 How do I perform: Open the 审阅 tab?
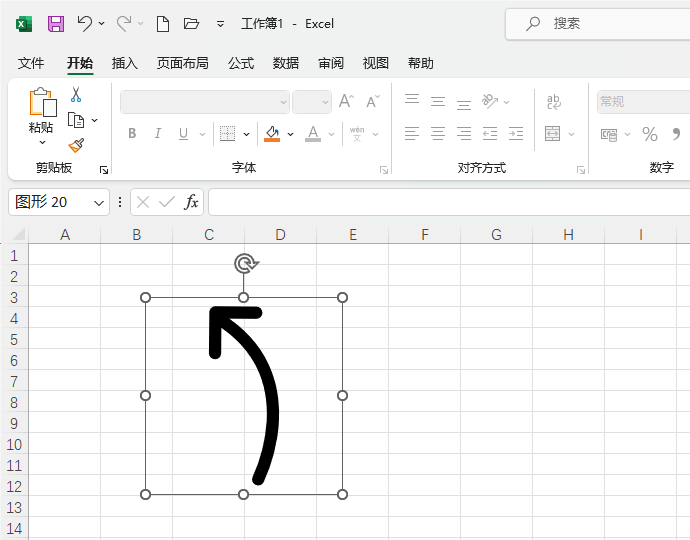[331, 63]
